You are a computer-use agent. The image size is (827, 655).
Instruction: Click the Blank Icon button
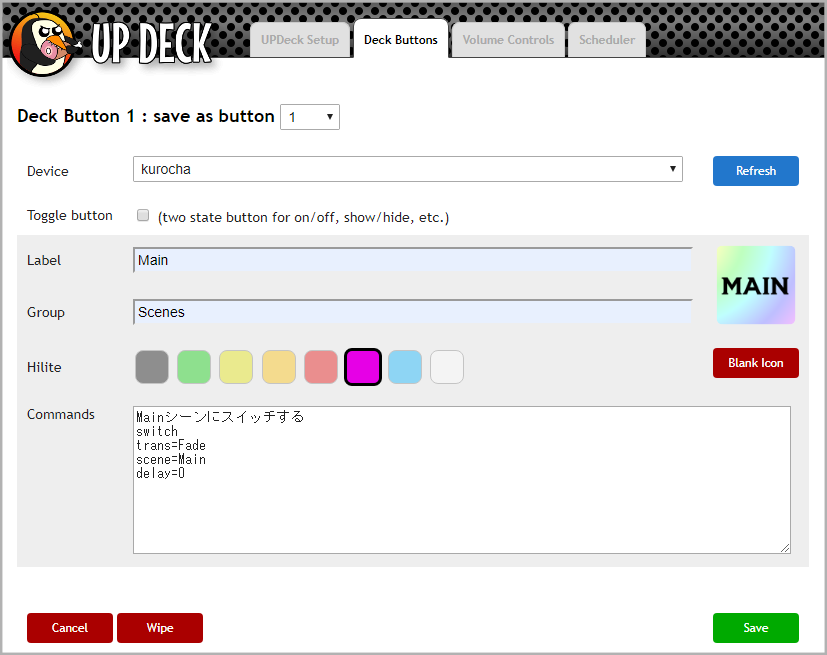(756, 363)
